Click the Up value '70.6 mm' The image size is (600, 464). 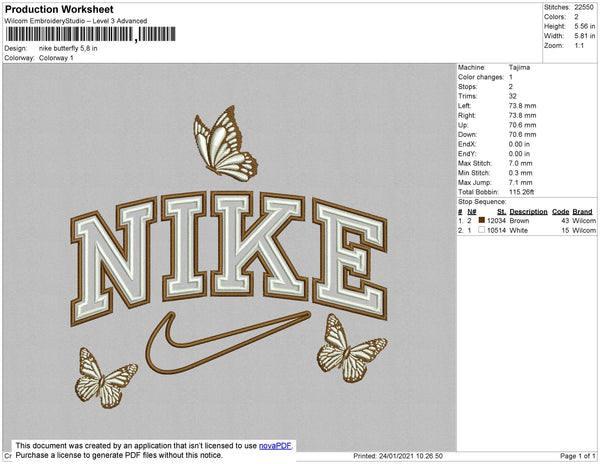tap(522, 125)
